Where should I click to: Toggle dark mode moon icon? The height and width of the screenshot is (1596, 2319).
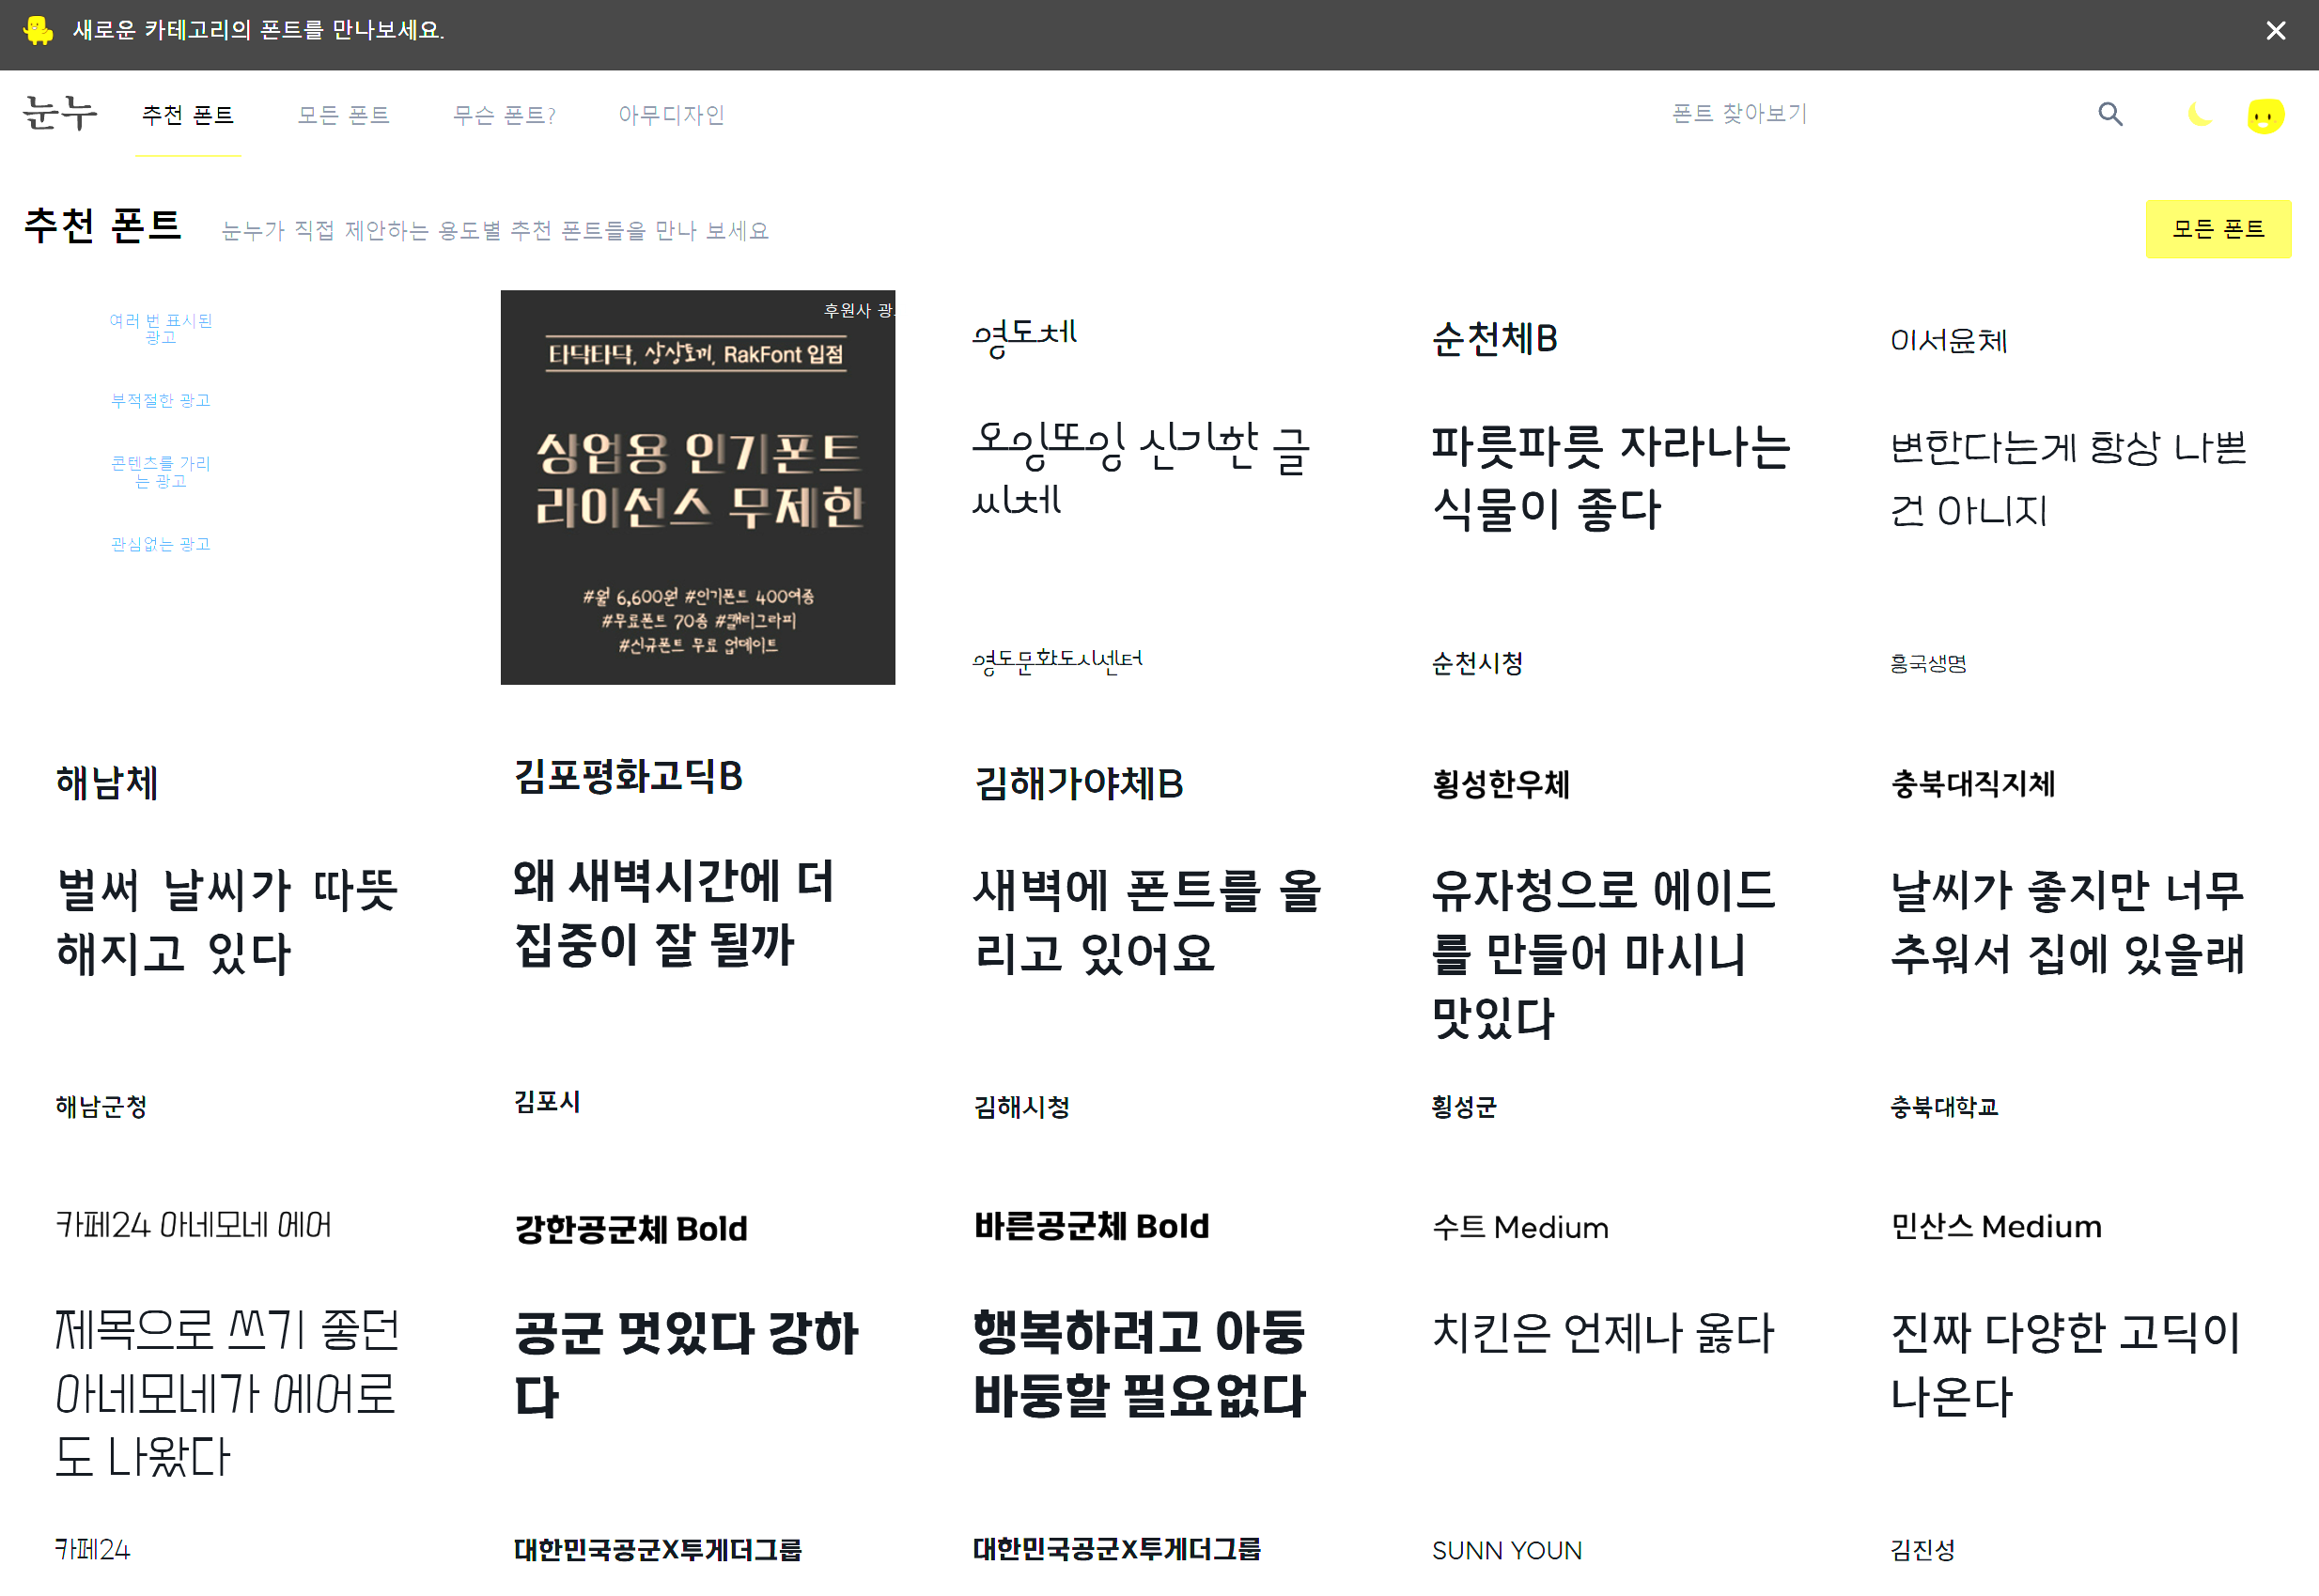pos(2199,114)
